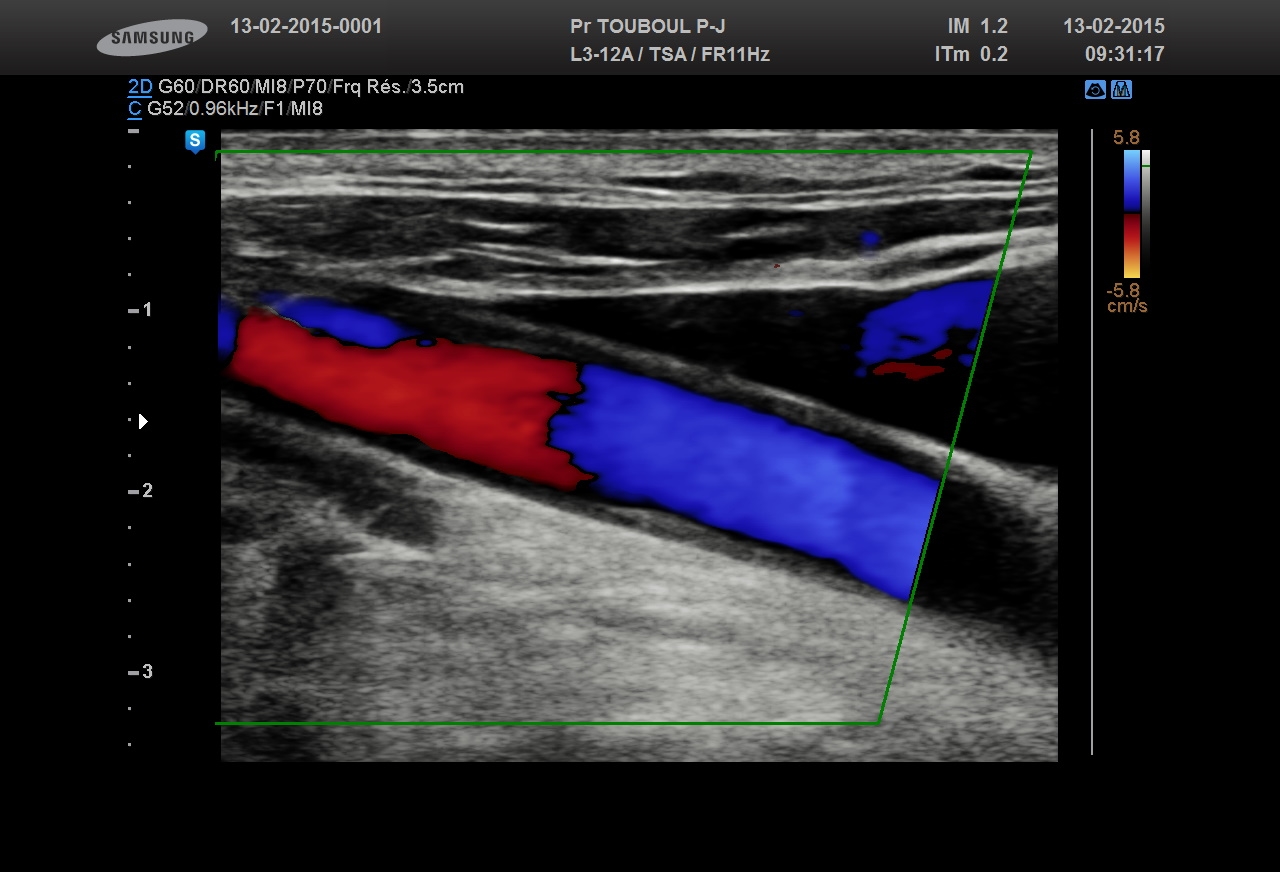Click the 5.8 maximum velocity value
The height and width of the screenshot is (872, 1280).
[1126, 138]
